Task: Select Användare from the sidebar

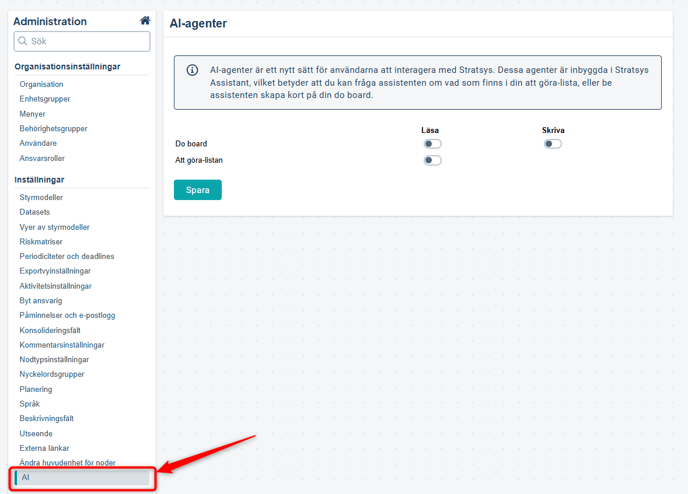Action: point(38,143)
